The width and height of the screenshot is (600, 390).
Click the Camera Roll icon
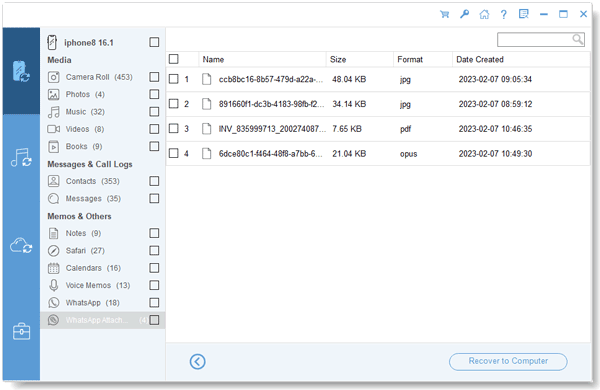tap(54, 77)
